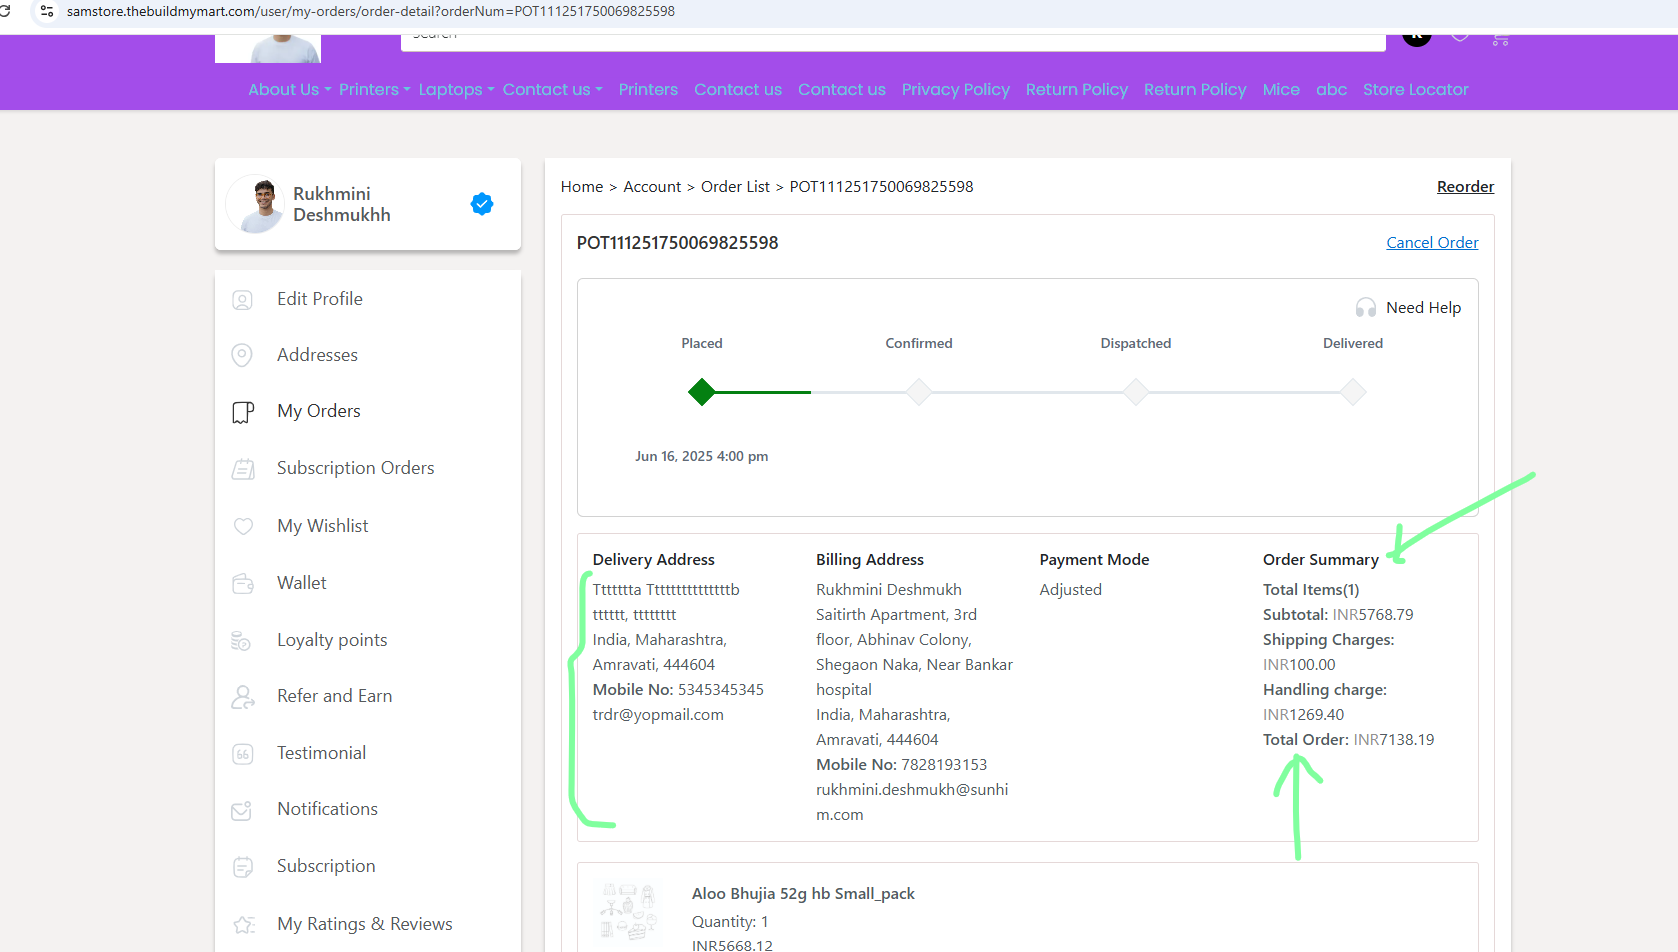Screen dimensions: 1678x952
Task: Click the Need Help text
Action: pyautogui.click(x=1424, y=308)
